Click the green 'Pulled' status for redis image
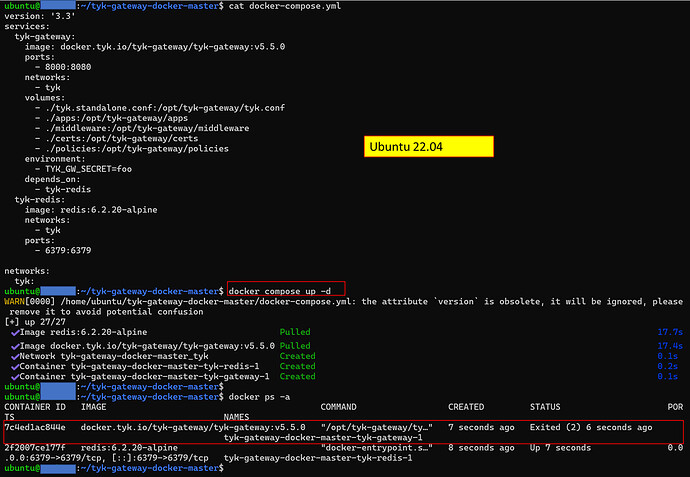This screenshot has height=477, width=690. pos(295,332)
